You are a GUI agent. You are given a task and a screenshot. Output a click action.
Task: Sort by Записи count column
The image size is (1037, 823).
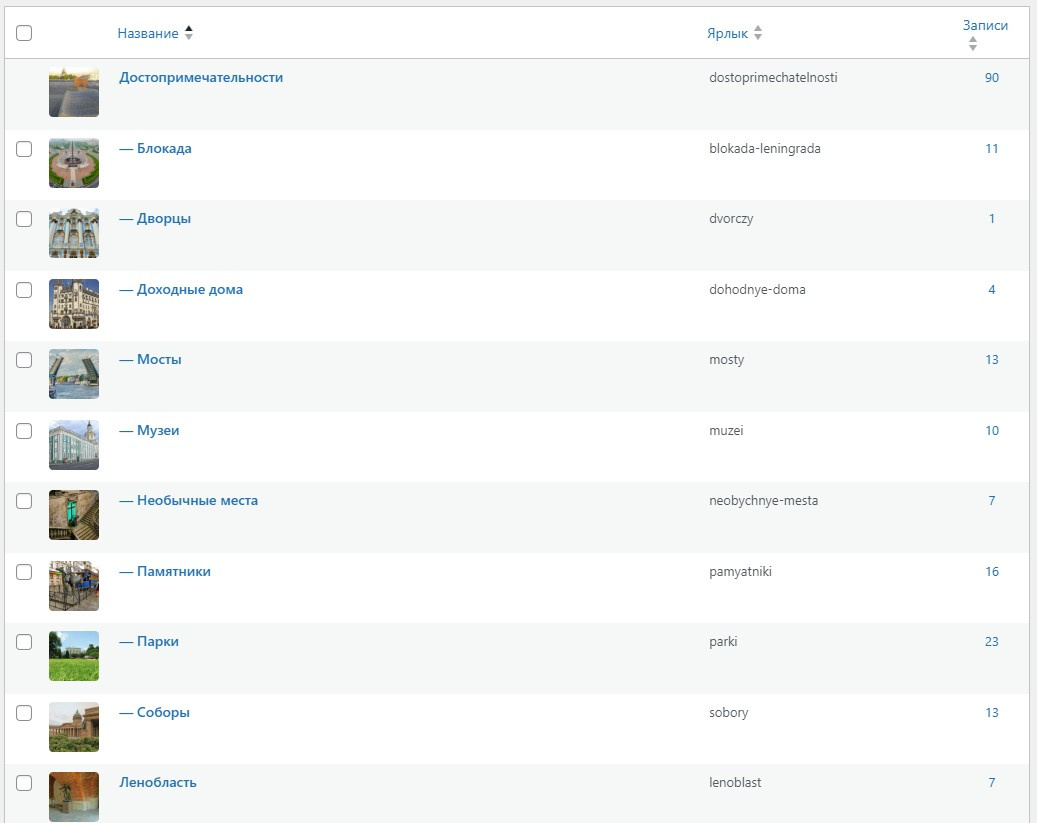(985, 26)
